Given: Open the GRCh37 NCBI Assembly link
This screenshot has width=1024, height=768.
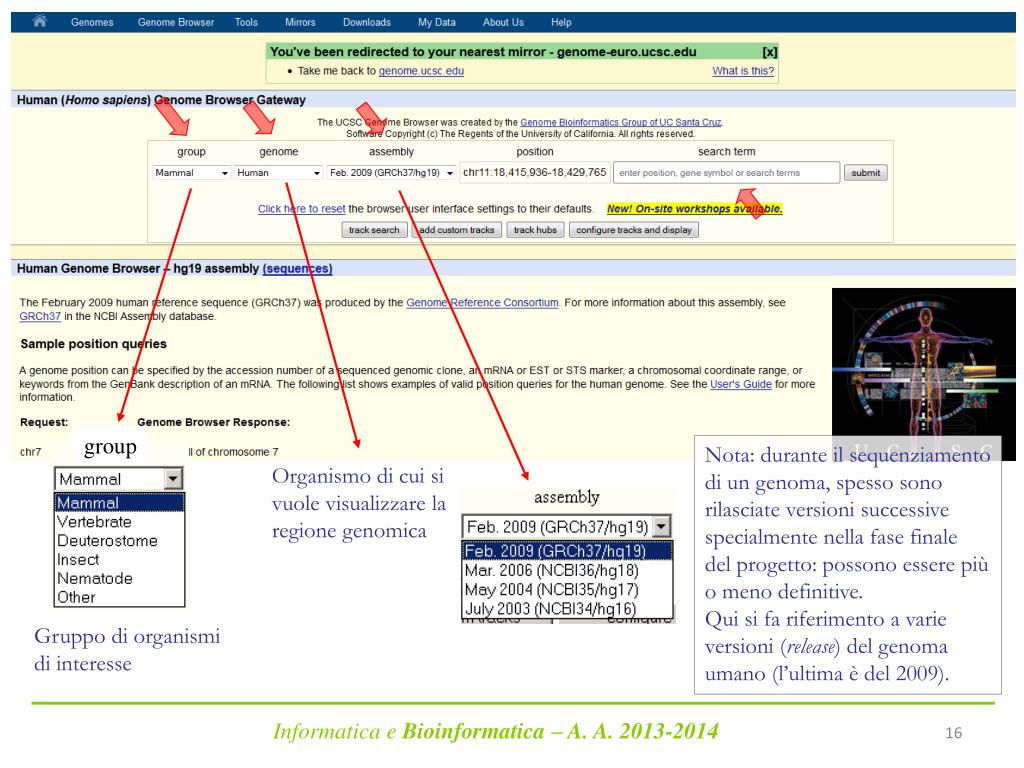Looking at the screenshot, I should (40, 316).
